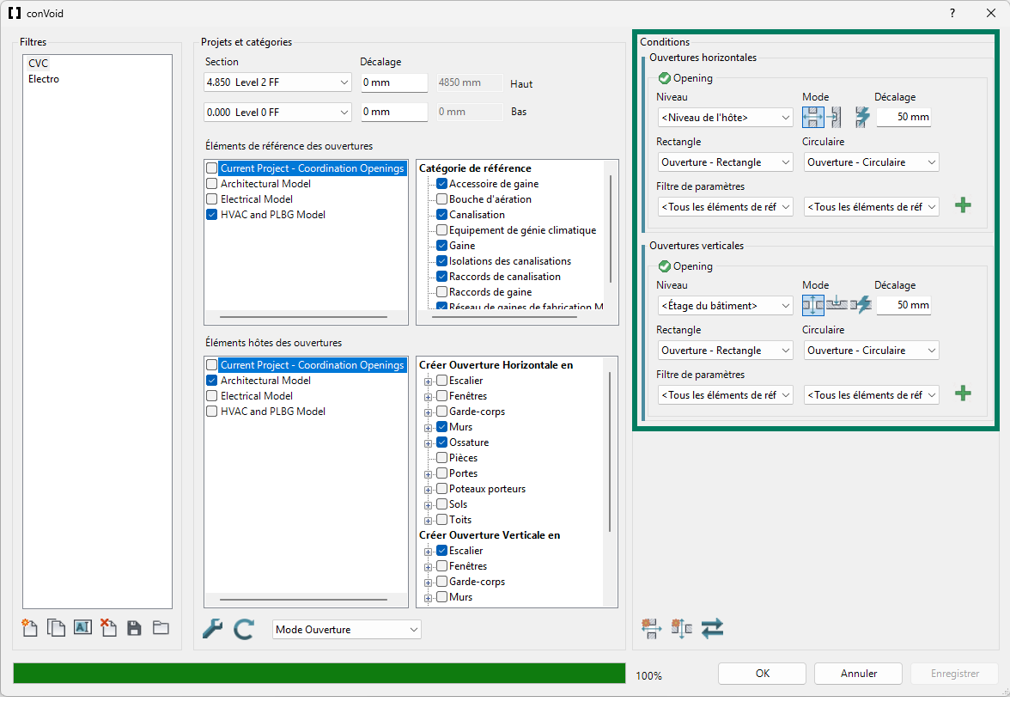Uncheck Isolations des canalisations
The height and width of the screenshot is (720, 1010).
tap(442, 261)
